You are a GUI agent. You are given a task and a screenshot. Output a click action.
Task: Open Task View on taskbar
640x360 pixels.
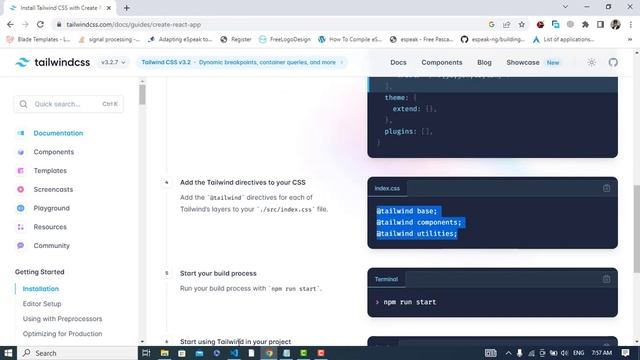146,353
